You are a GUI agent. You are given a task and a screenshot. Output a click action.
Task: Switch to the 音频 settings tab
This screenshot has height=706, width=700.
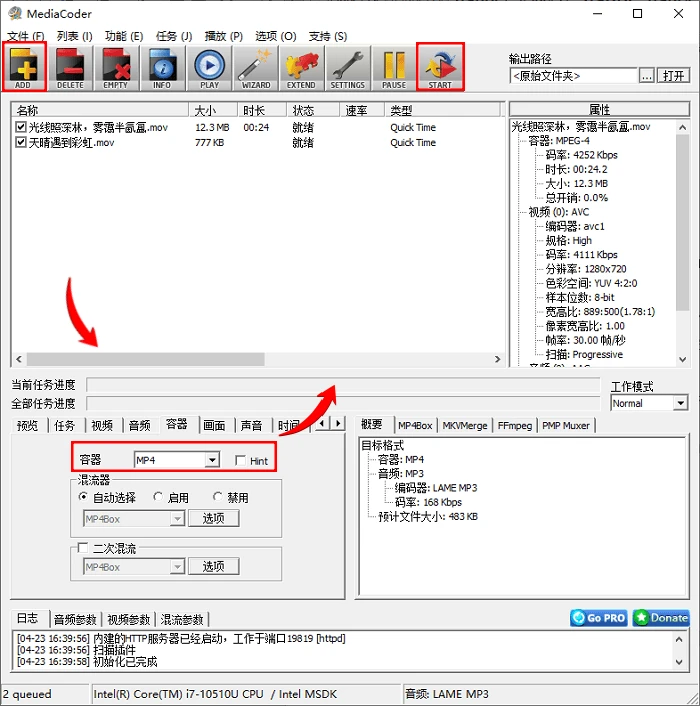(x=140, y=425)
